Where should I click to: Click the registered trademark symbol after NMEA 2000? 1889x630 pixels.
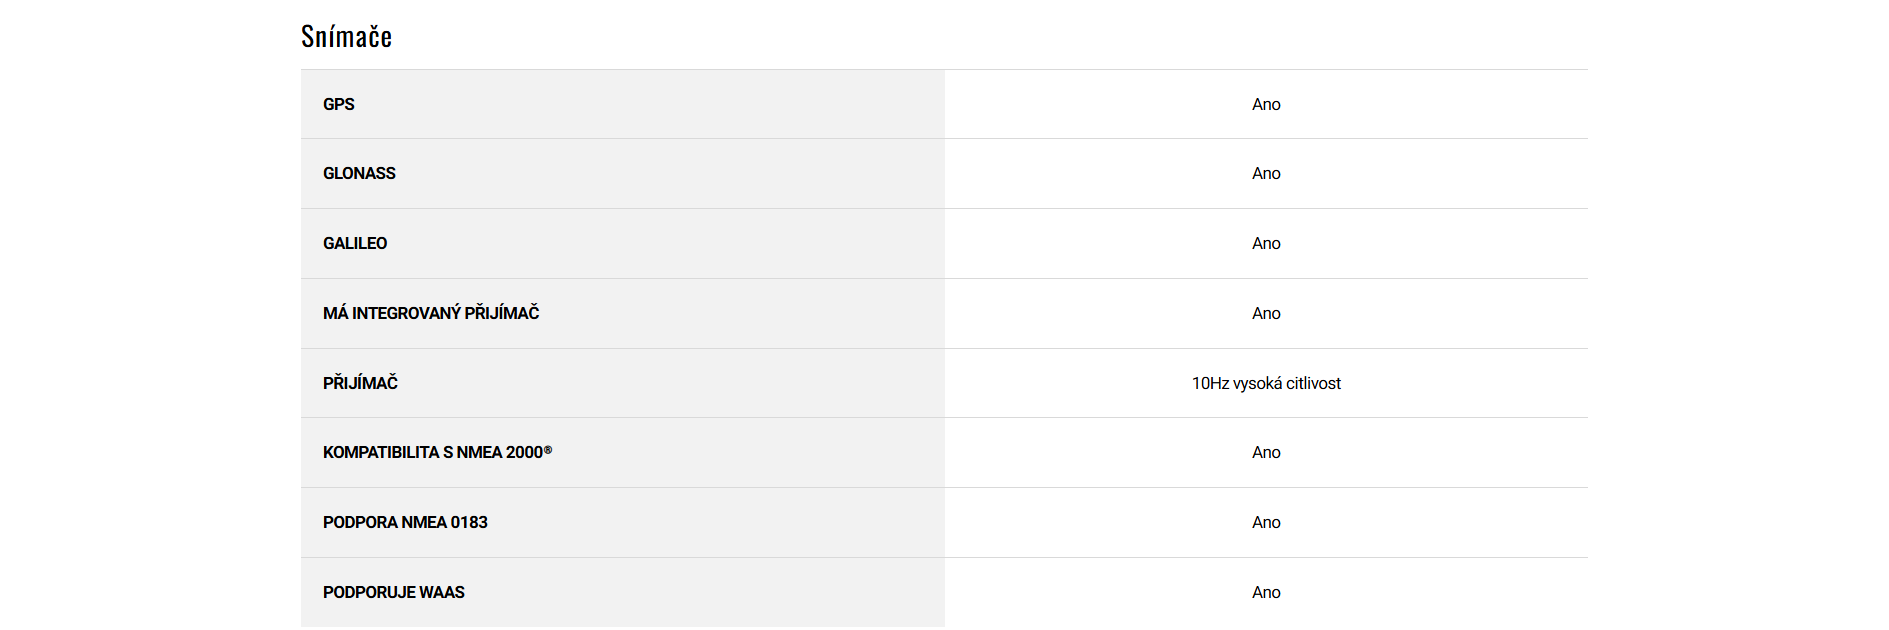(x=548, y=450)
